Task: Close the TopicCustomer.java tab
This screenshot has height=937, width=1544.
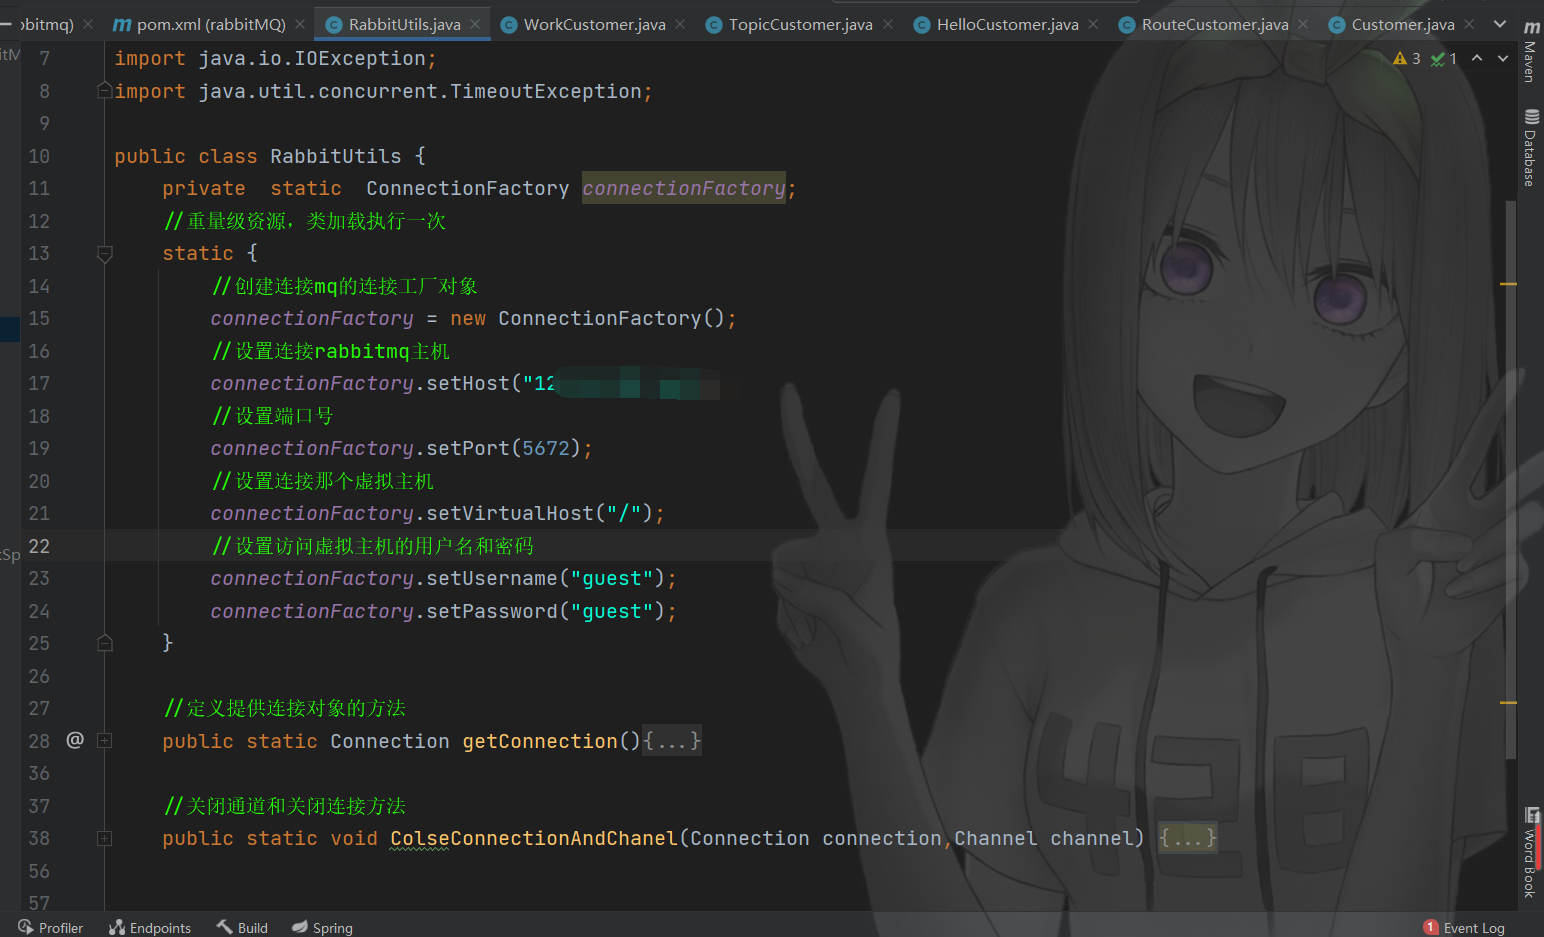Action: pyautogui.click(x=888, y=24)
